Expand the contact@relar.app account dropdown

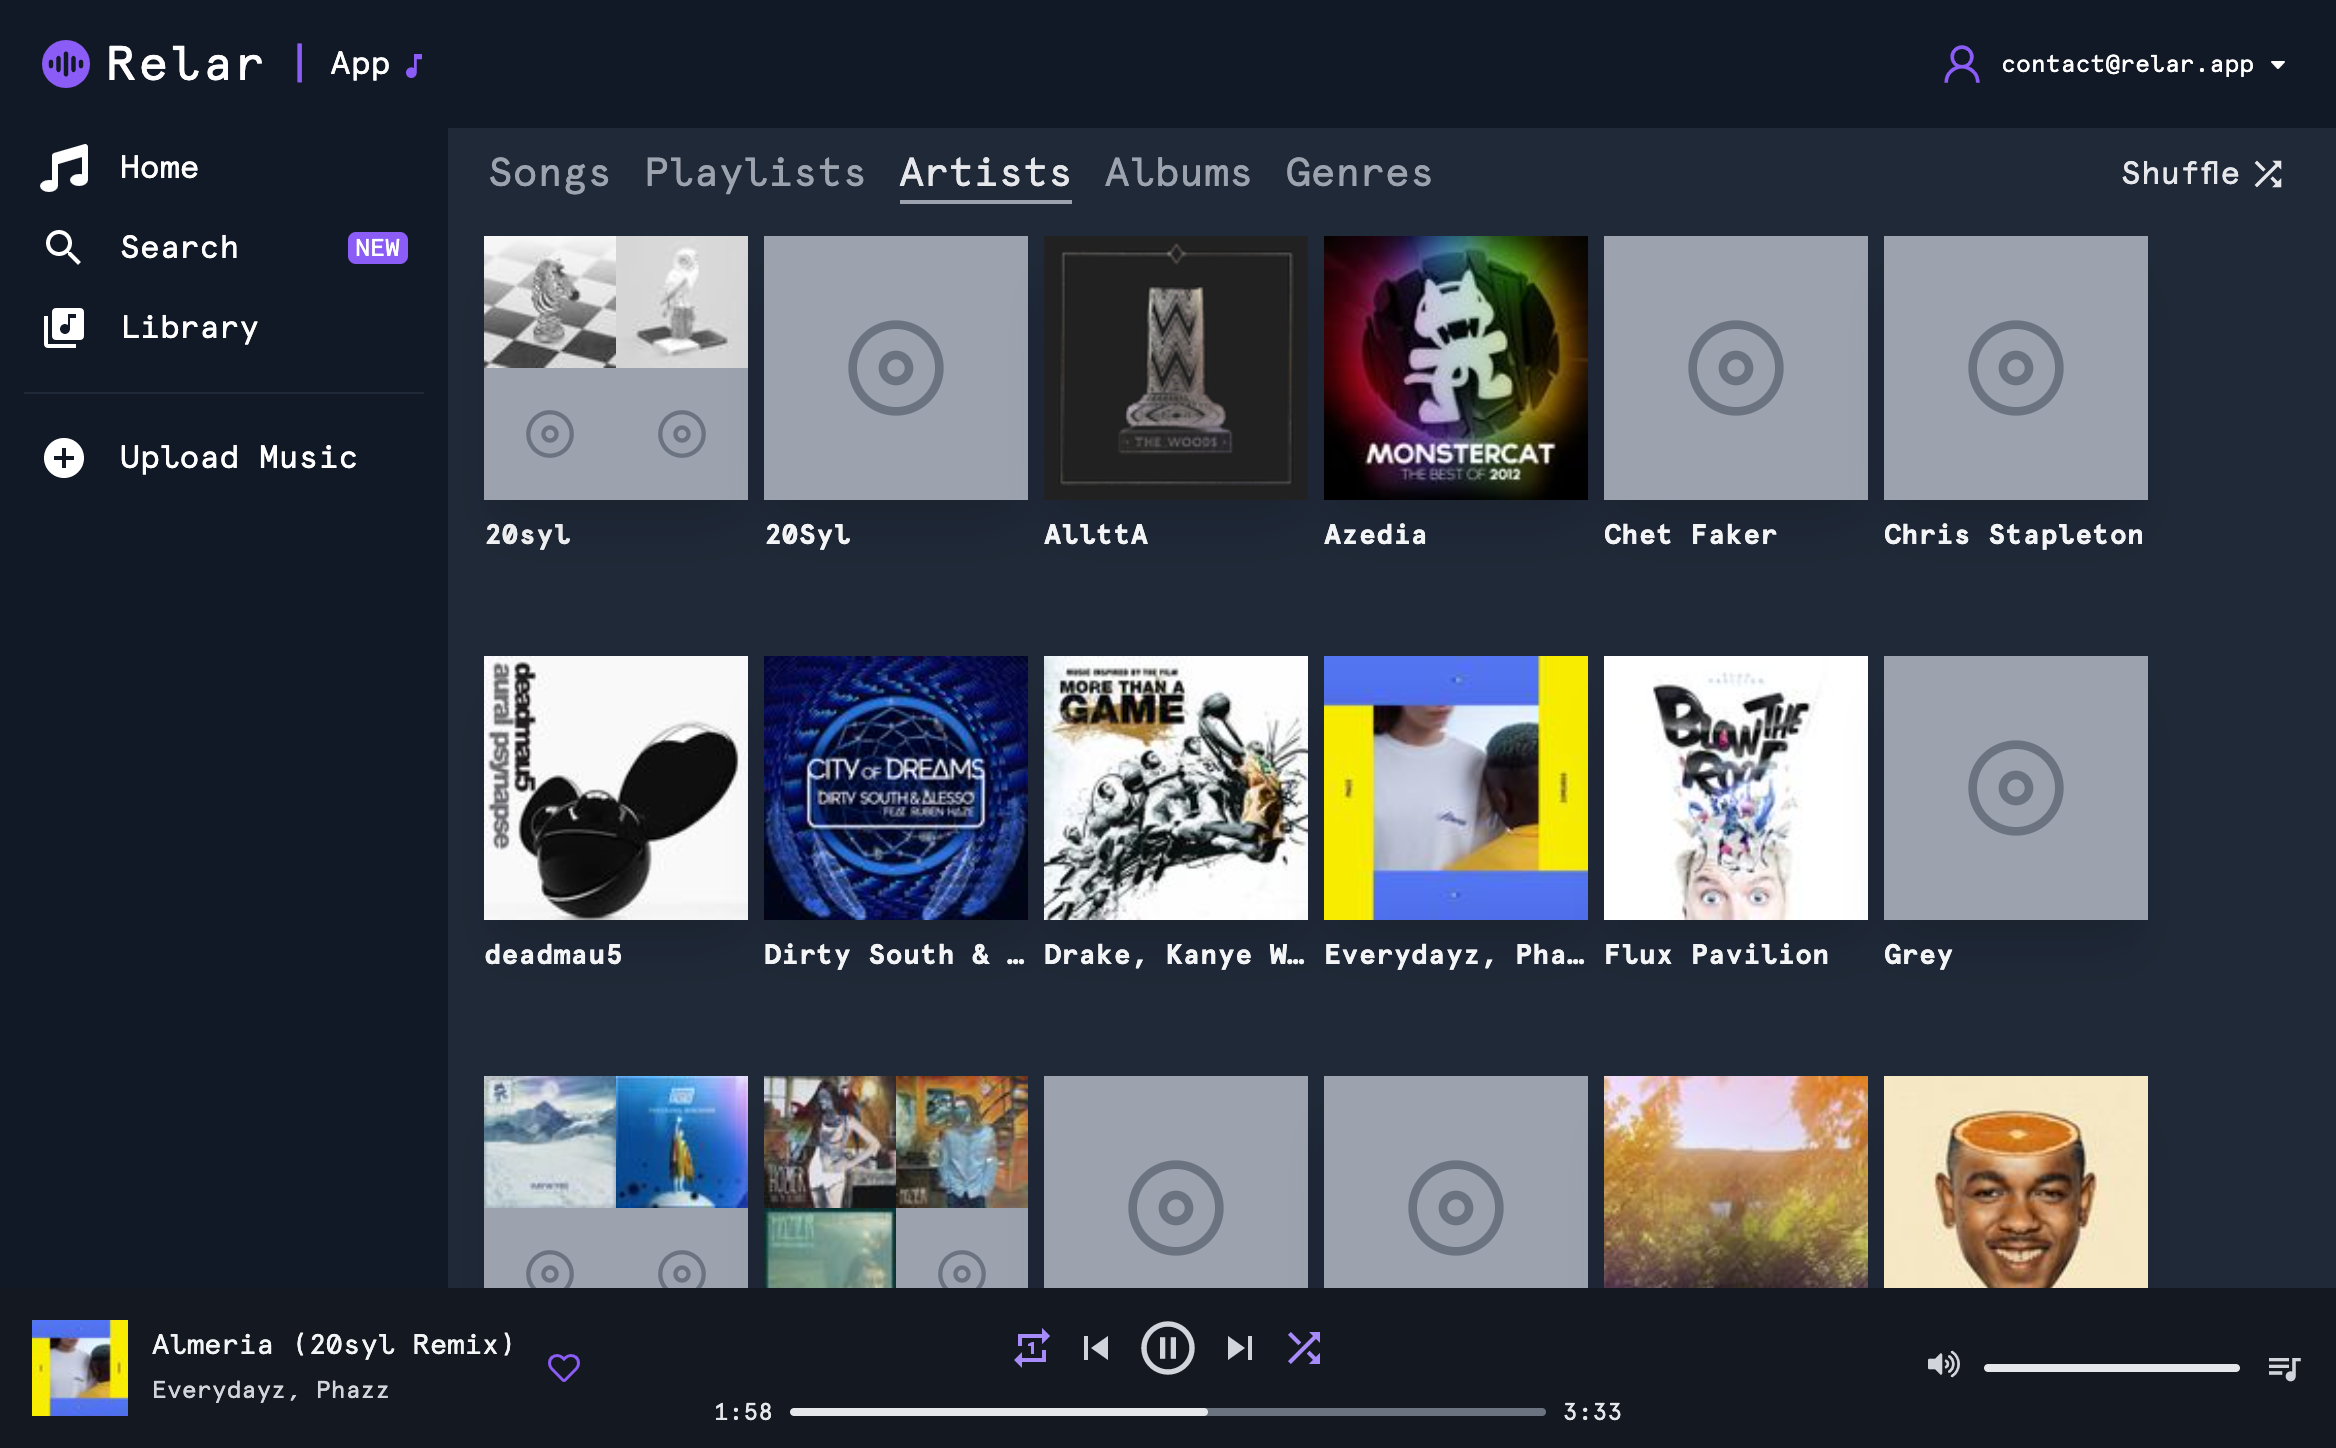click(x=2278, y=65)
